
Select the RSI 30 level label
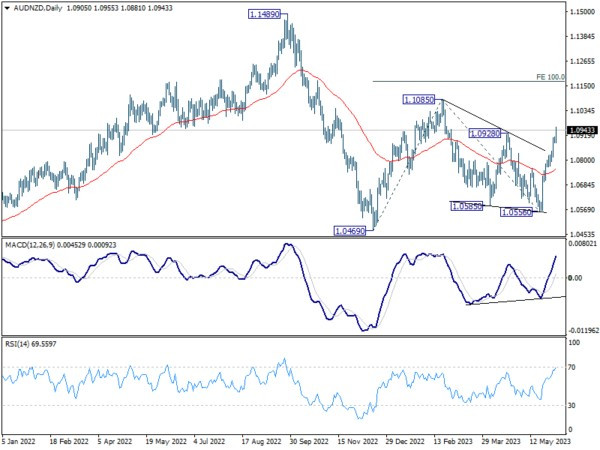pyautogui.click(x=572, y=405)
